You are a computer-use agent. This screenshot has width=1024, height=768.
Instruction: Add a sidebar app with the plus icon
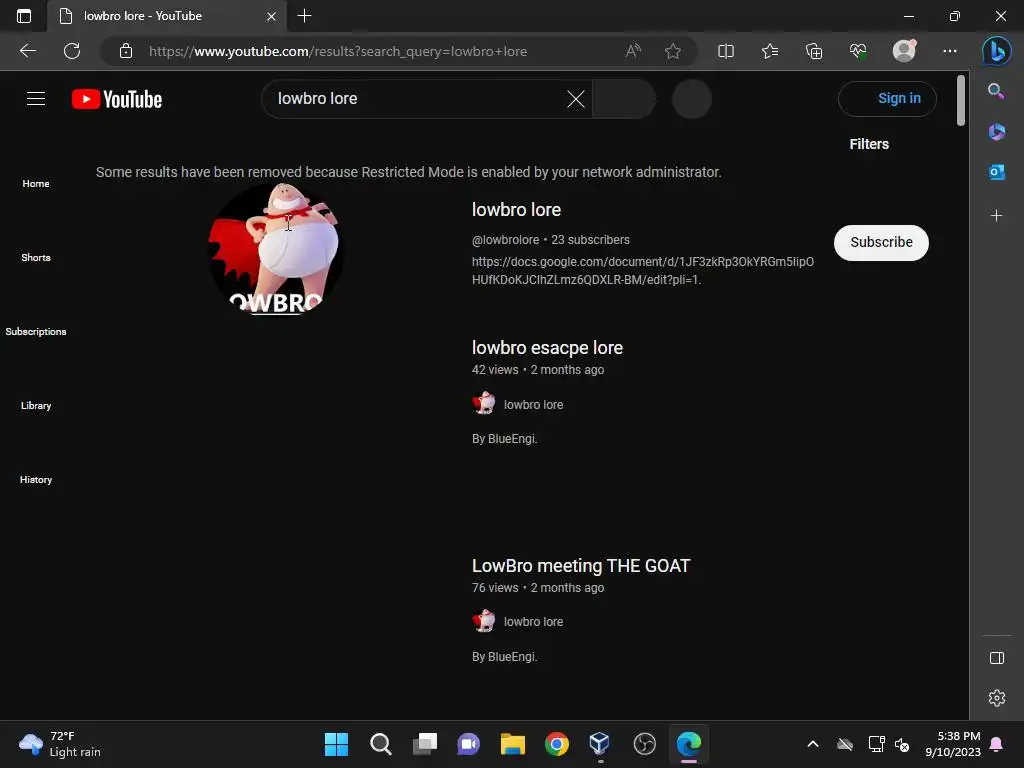click(996, 216)
